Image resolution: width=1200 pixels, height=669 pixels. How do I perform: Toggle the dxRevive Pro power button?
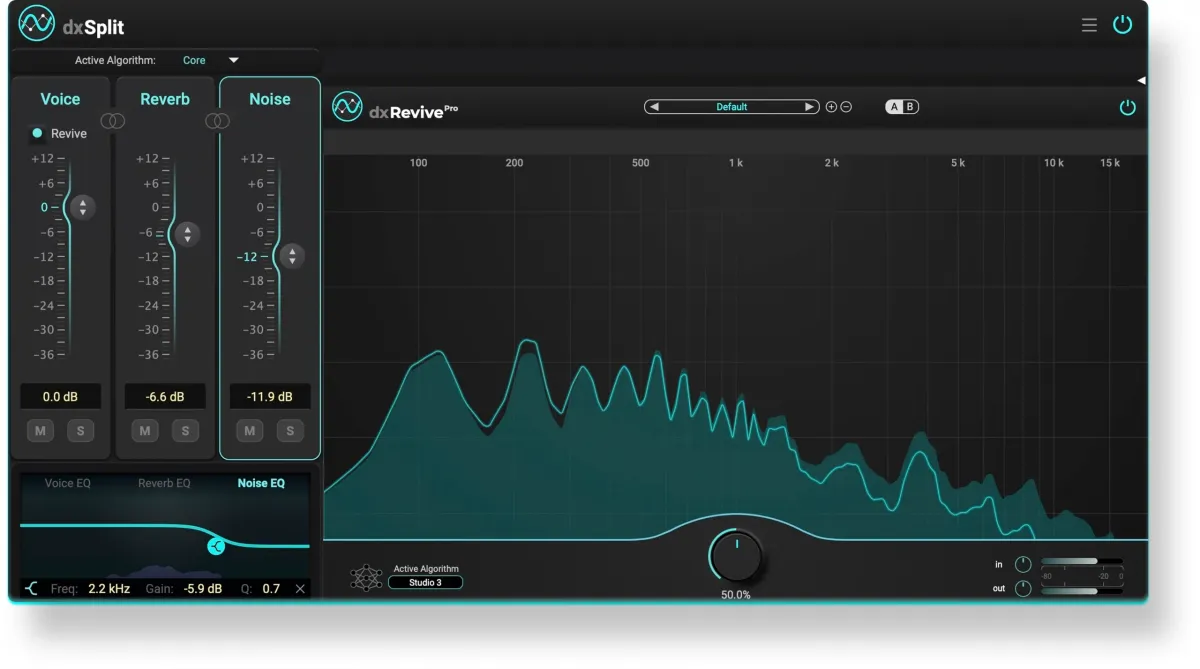[x=1128, y=107]
